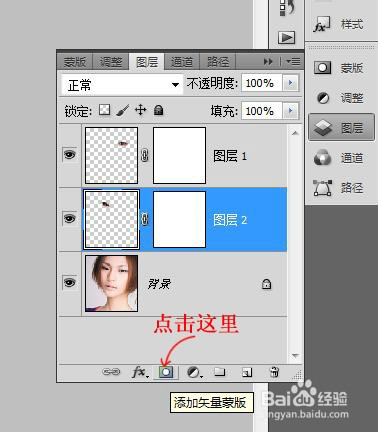Click the 不透明度 value field 100%
Image resolution: width=378 pixels, height=432 pixels.
262,83
